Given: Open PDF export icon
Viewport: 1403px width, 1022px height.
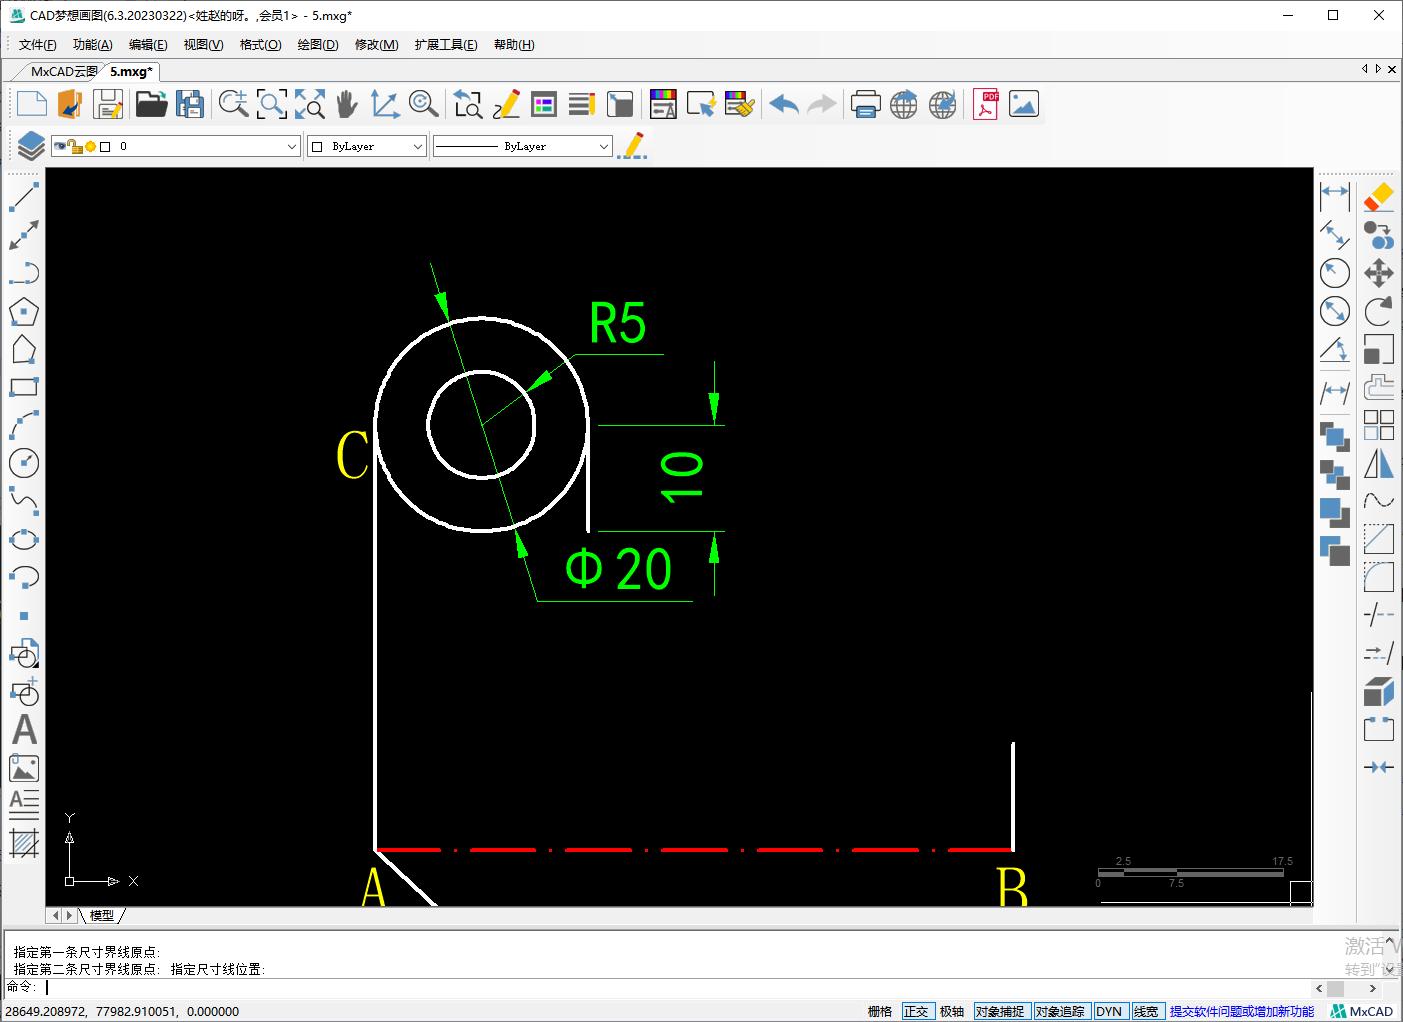Looking at the screenshot, I should [985, 103].
